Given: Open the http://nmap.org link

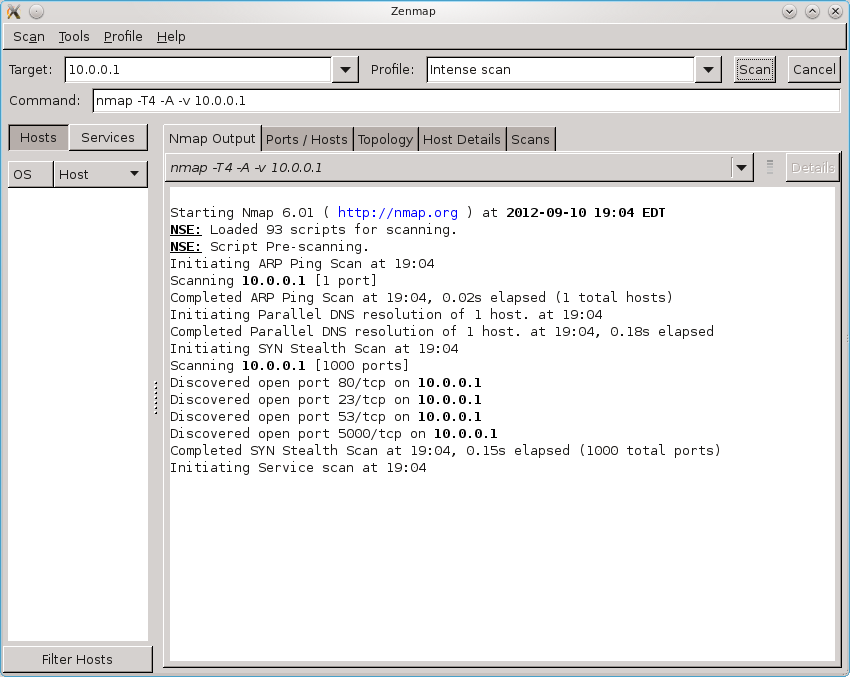Looking at the screenshot, I should [397, 212].
